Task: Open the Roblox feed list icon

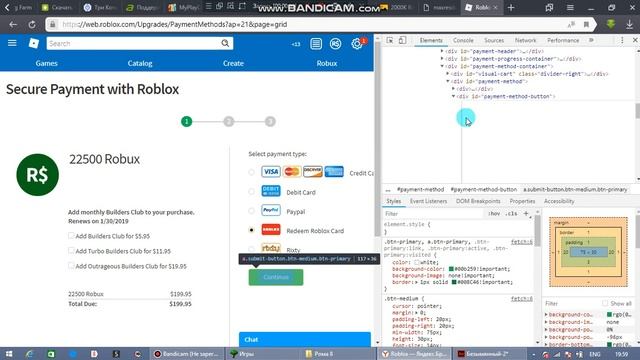Action: tap(316, 44)
